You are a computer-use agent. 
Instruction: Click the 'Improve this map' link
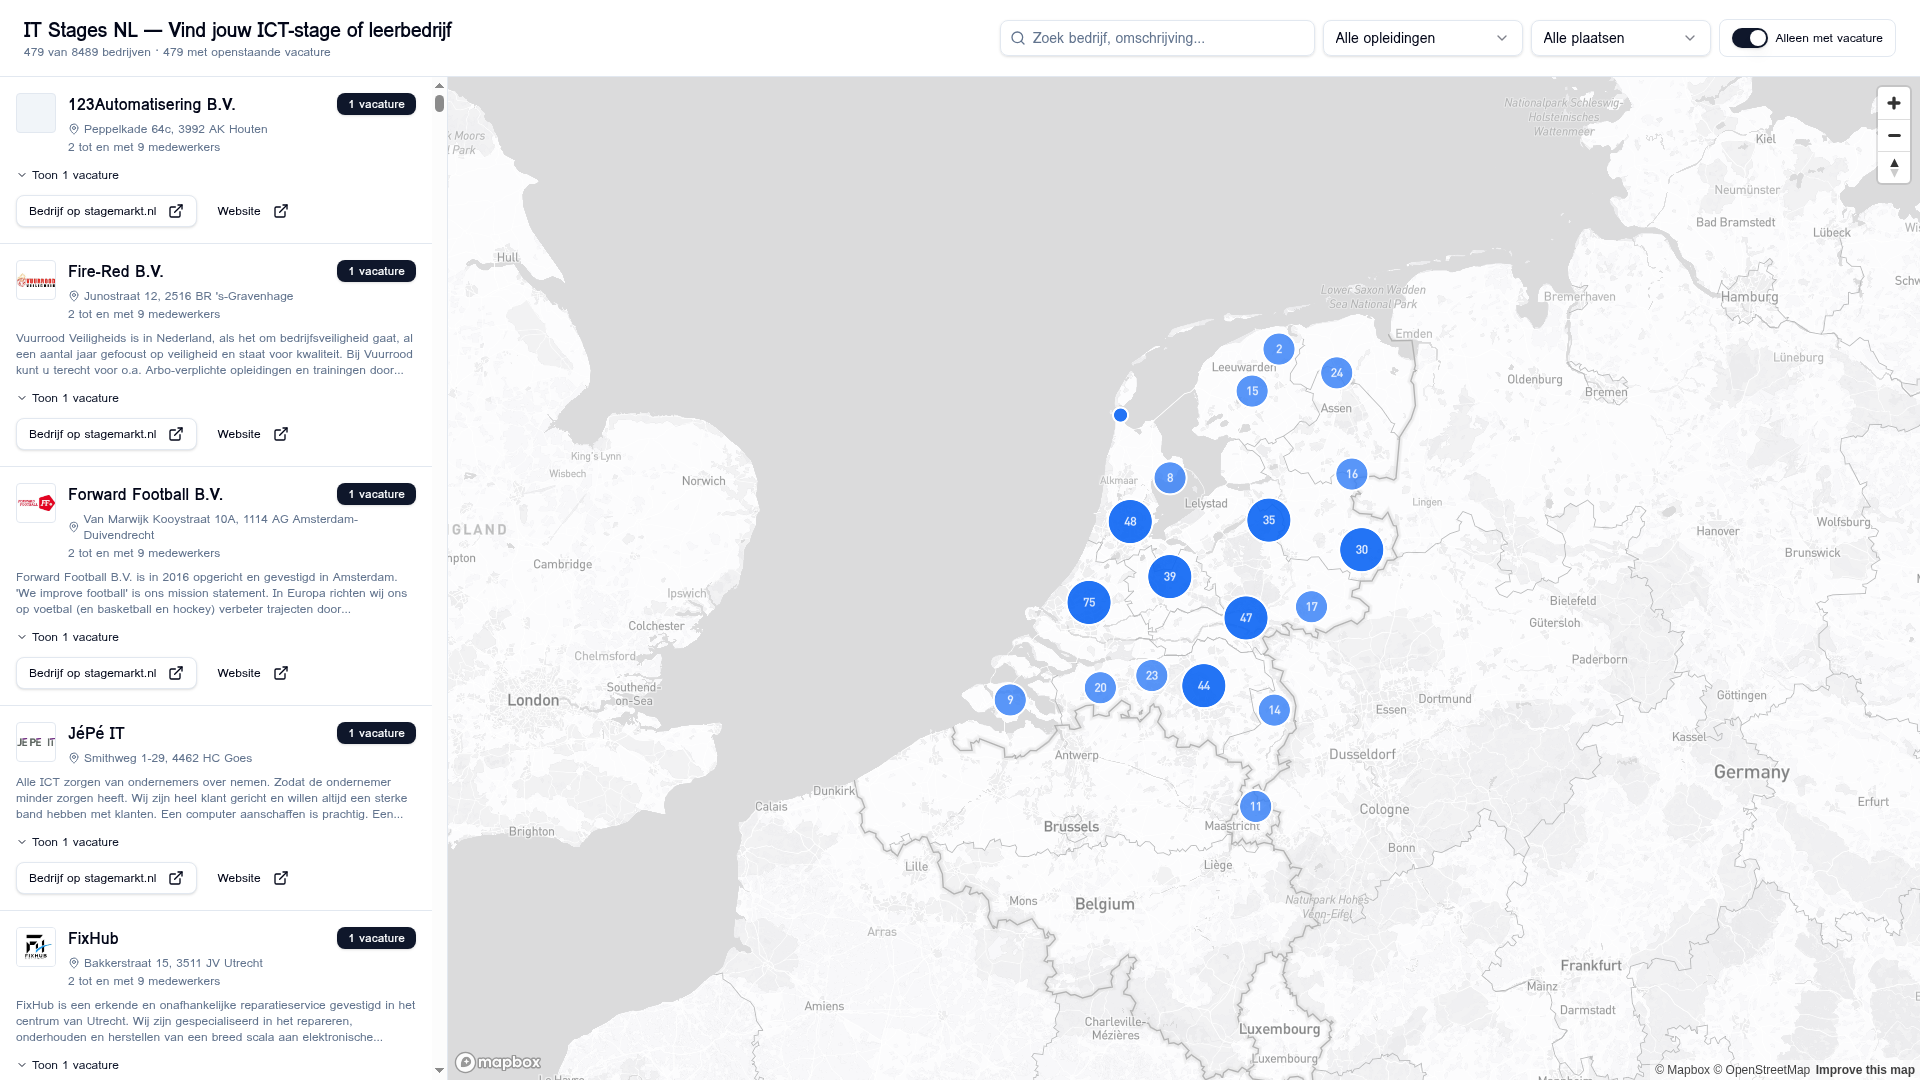(1864, 1070)
